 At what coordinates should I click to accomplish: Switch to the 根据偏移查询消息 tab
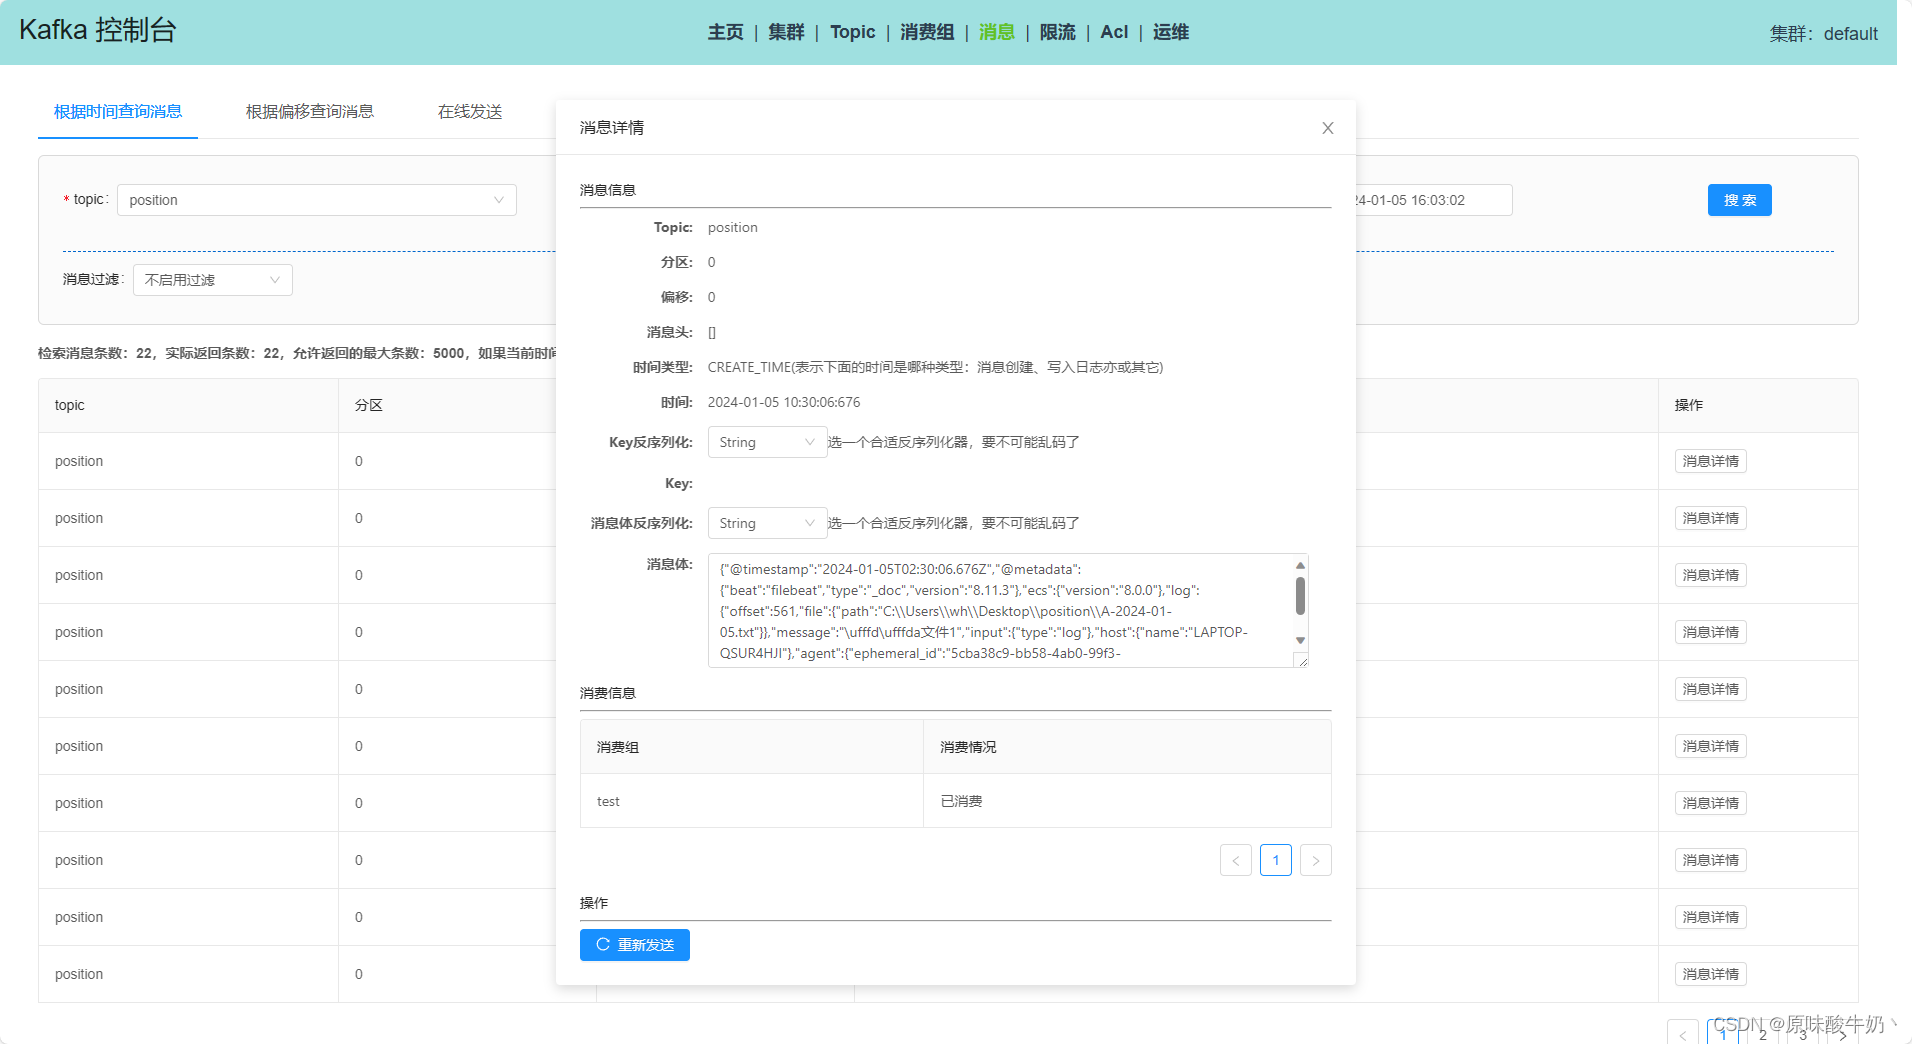click(309, 111)
